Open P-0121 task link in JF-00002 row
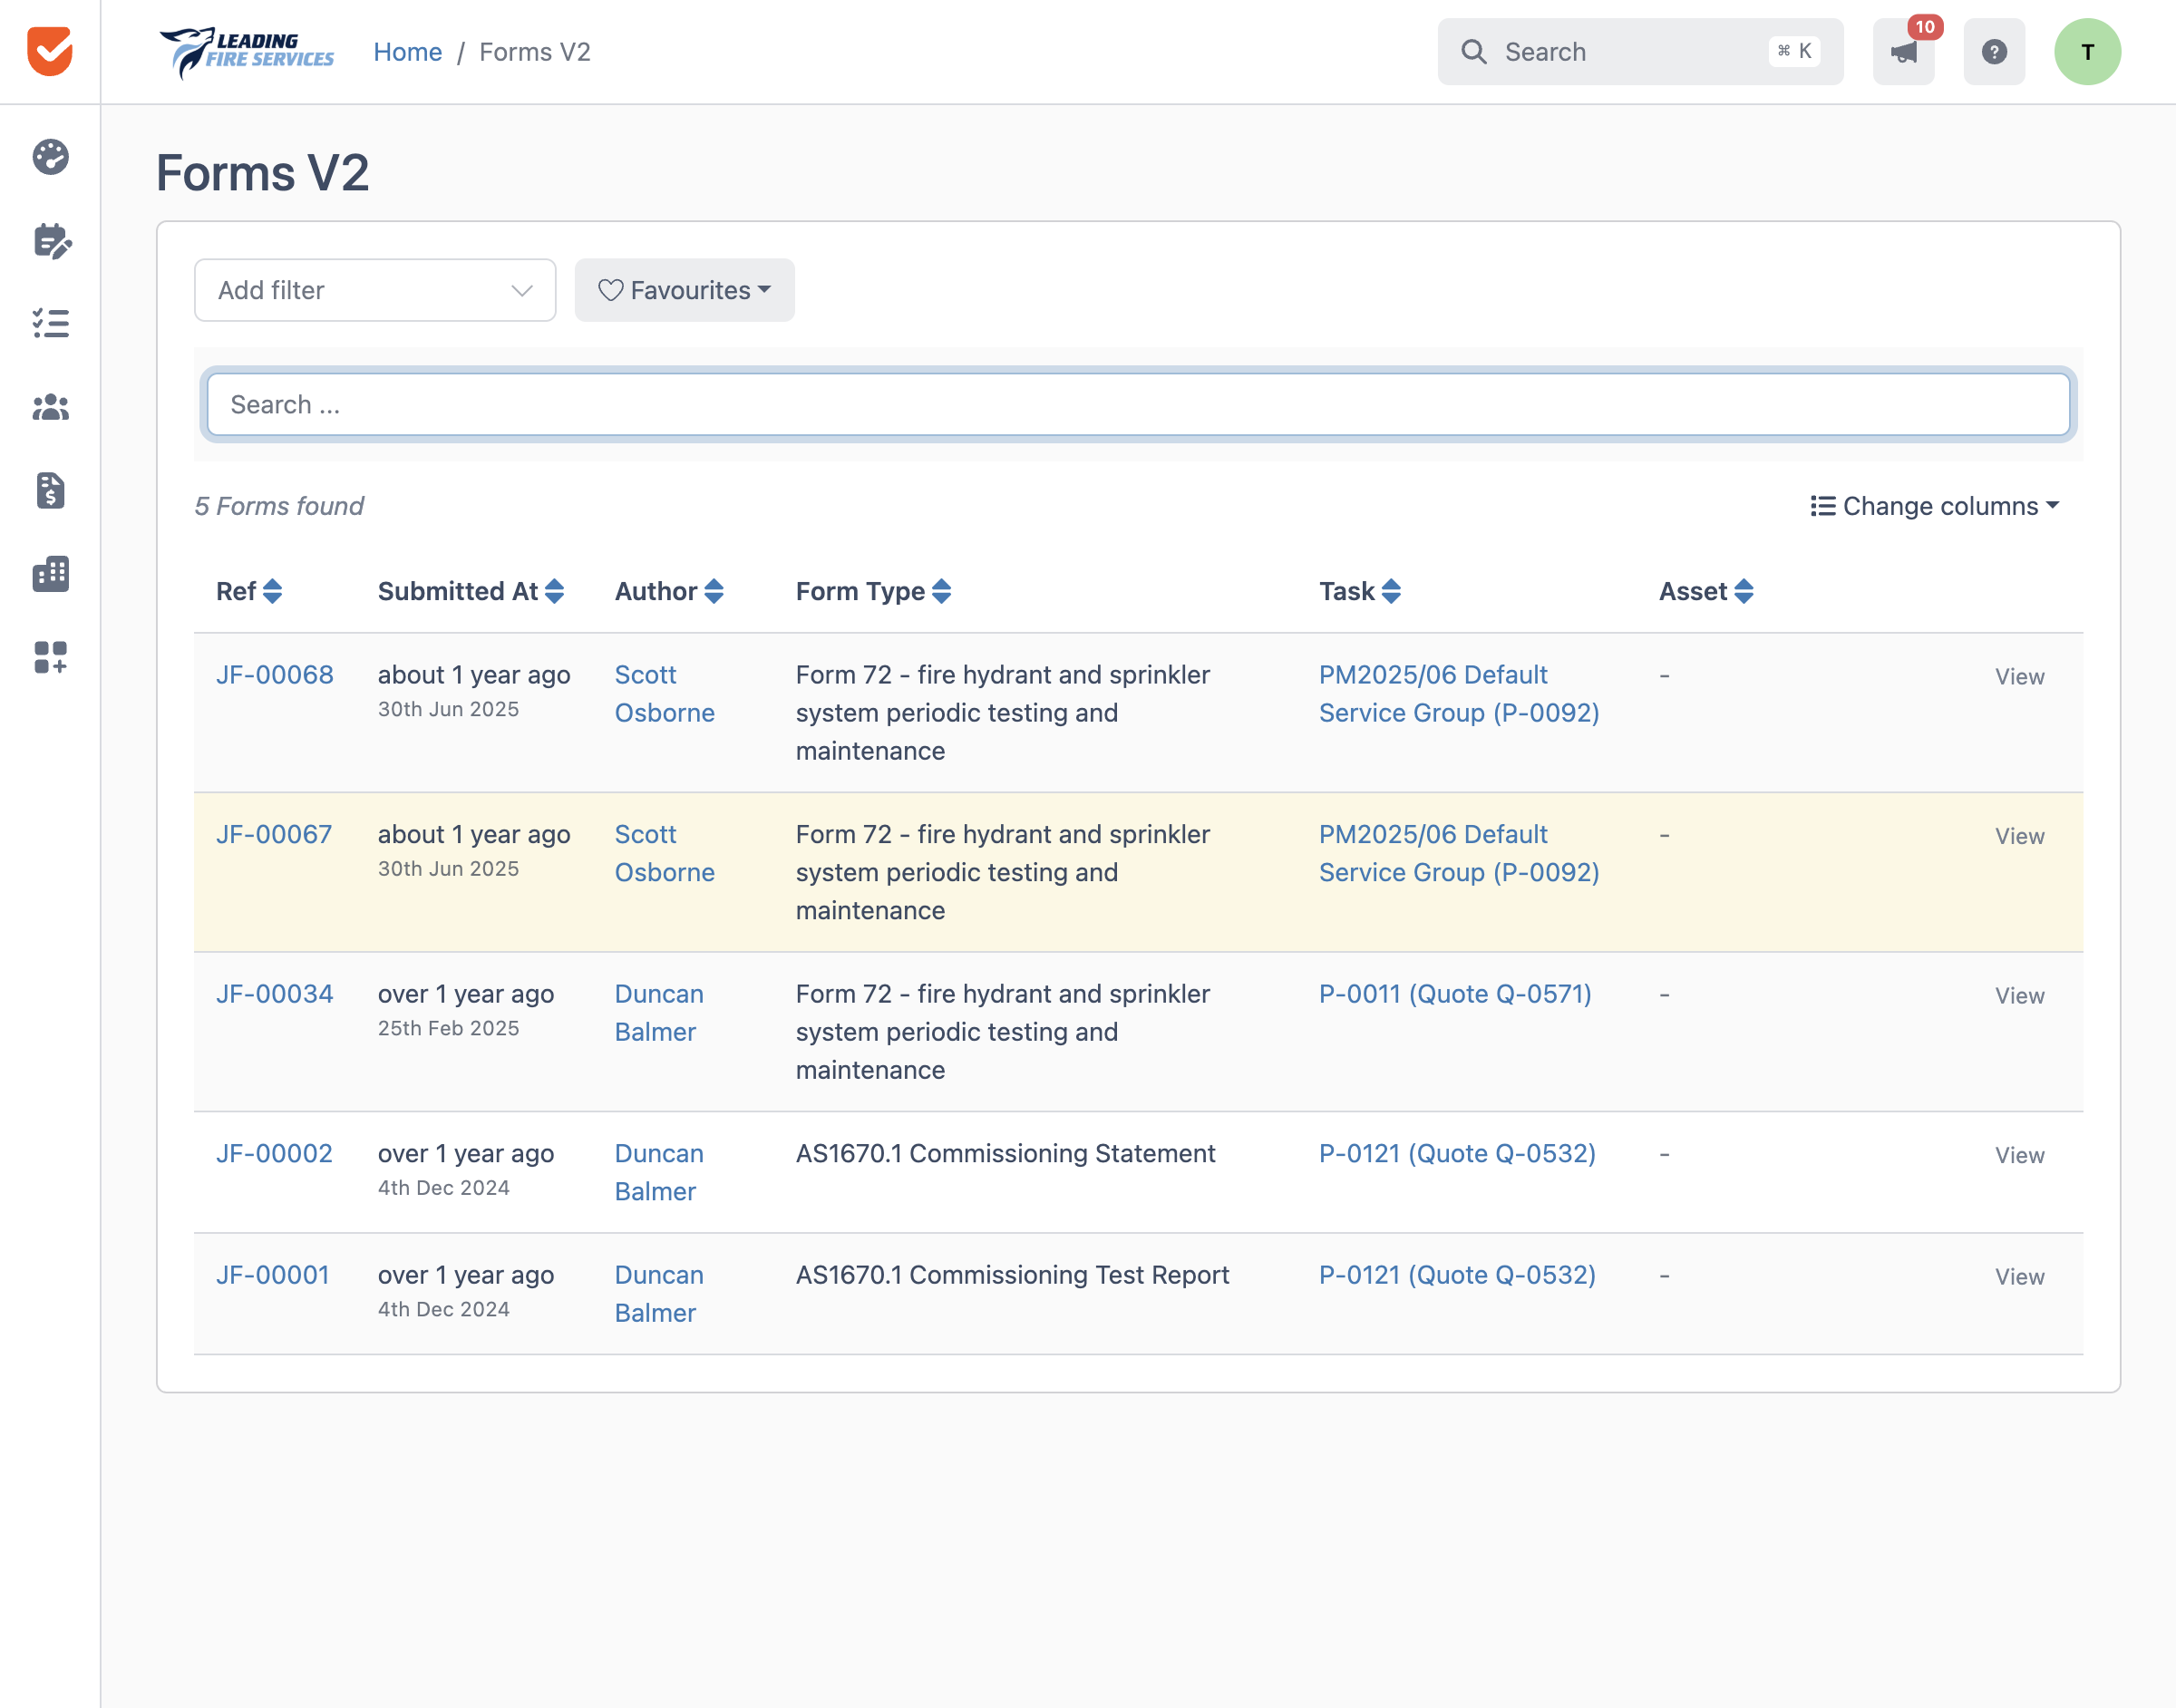 1457,1153
